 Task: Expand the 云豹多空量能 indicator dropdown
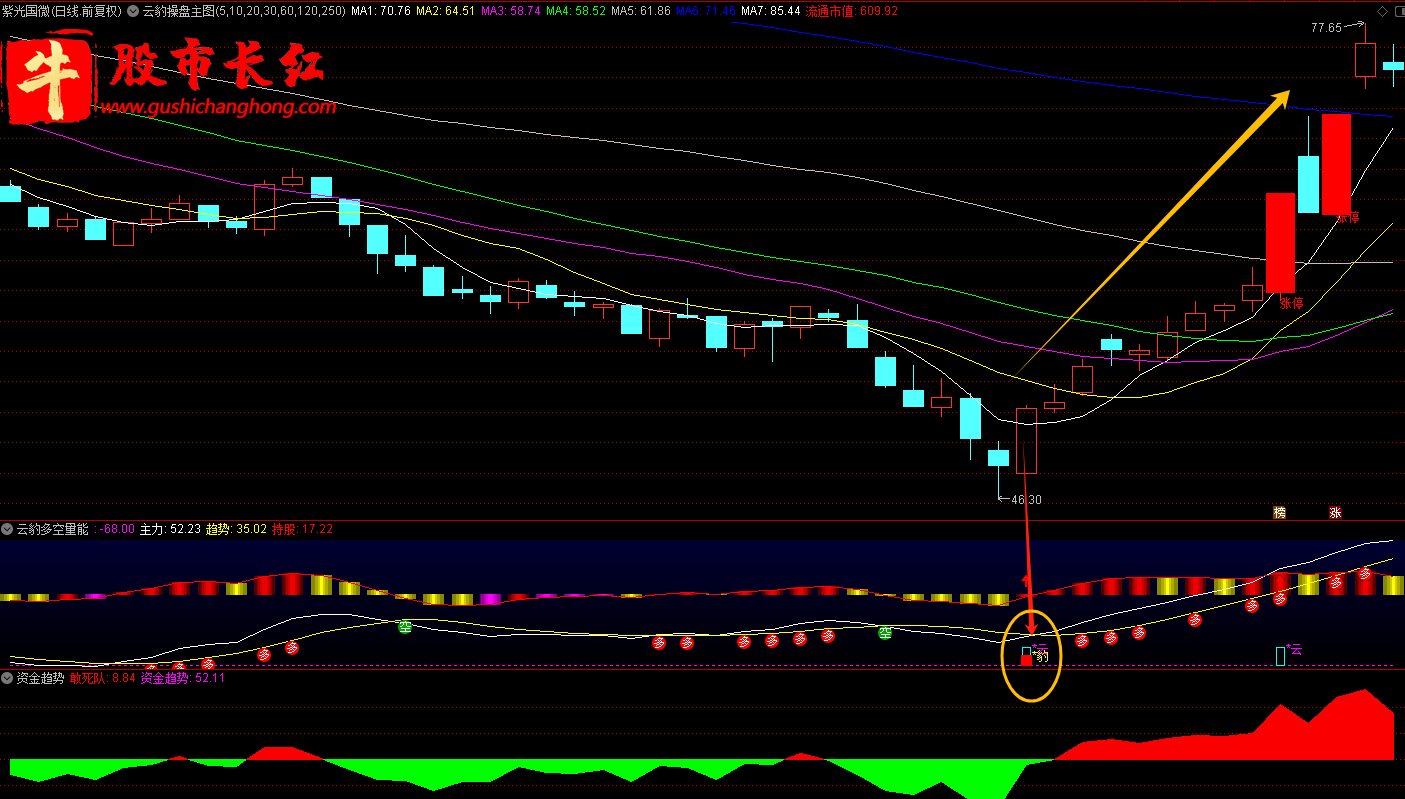point(7,529)
